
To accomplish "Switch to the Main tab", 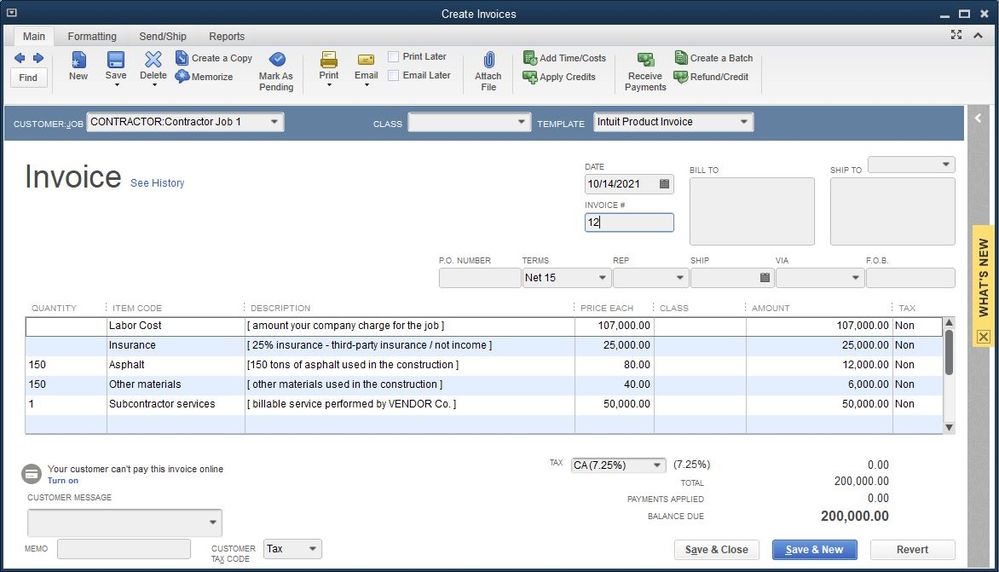I will point(34,36).
